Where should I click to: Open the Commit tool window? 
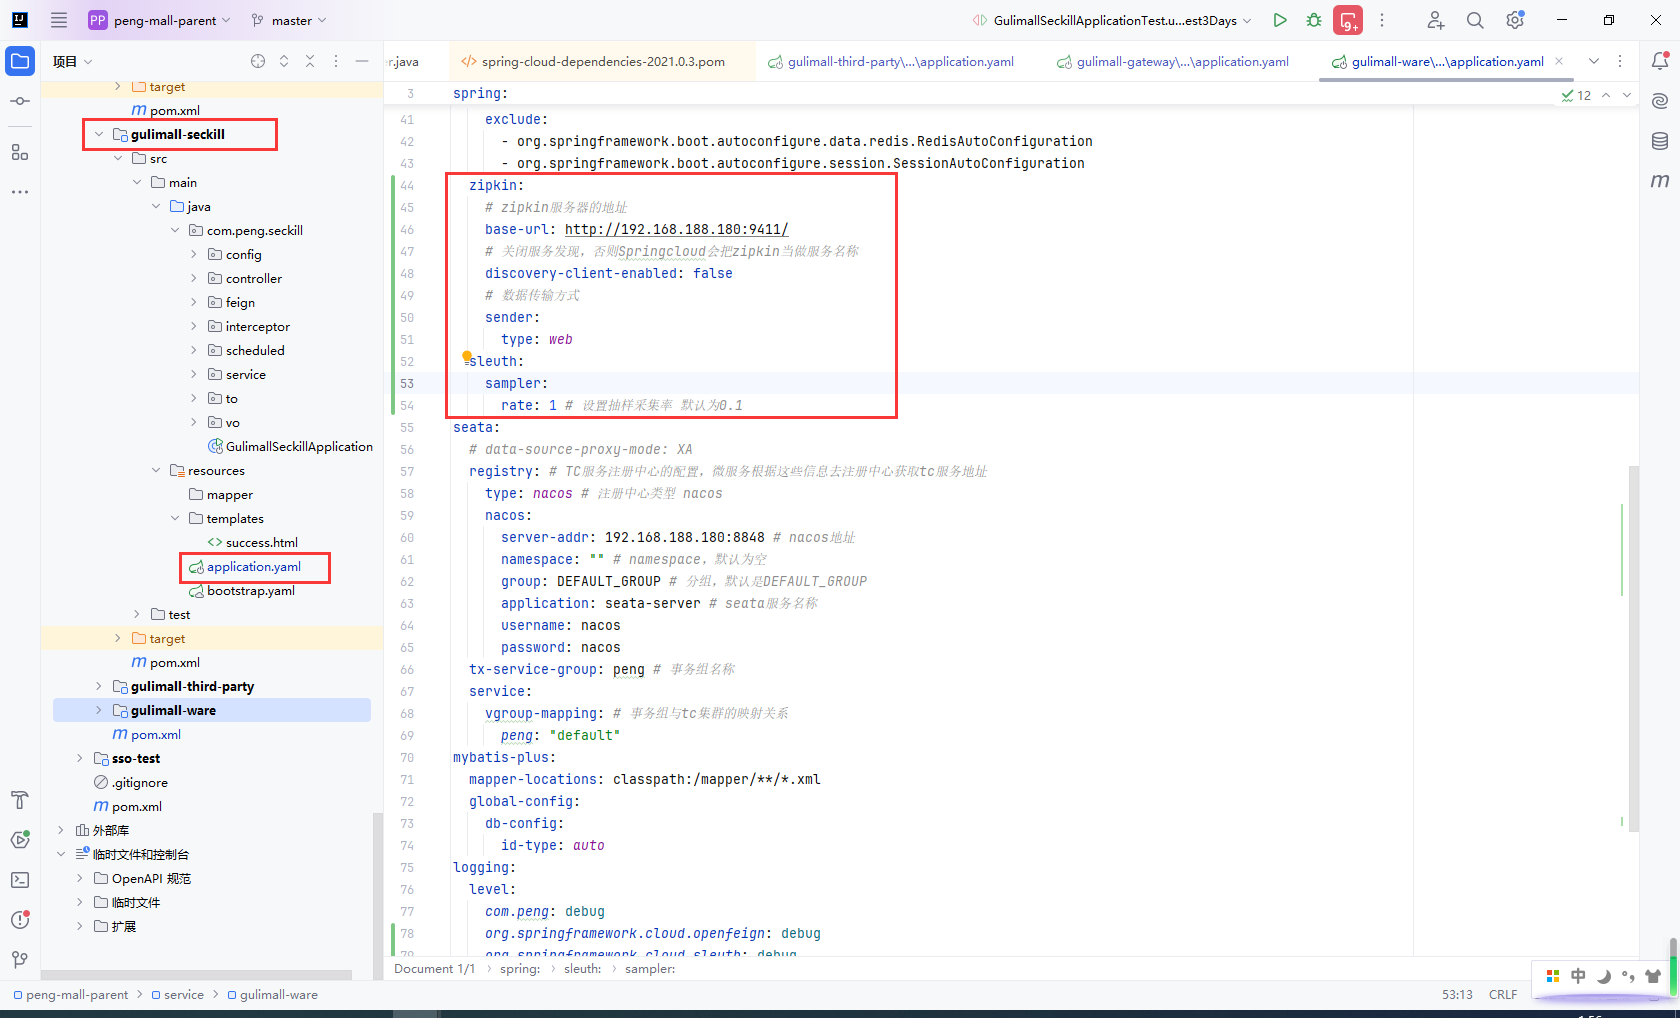20,101
